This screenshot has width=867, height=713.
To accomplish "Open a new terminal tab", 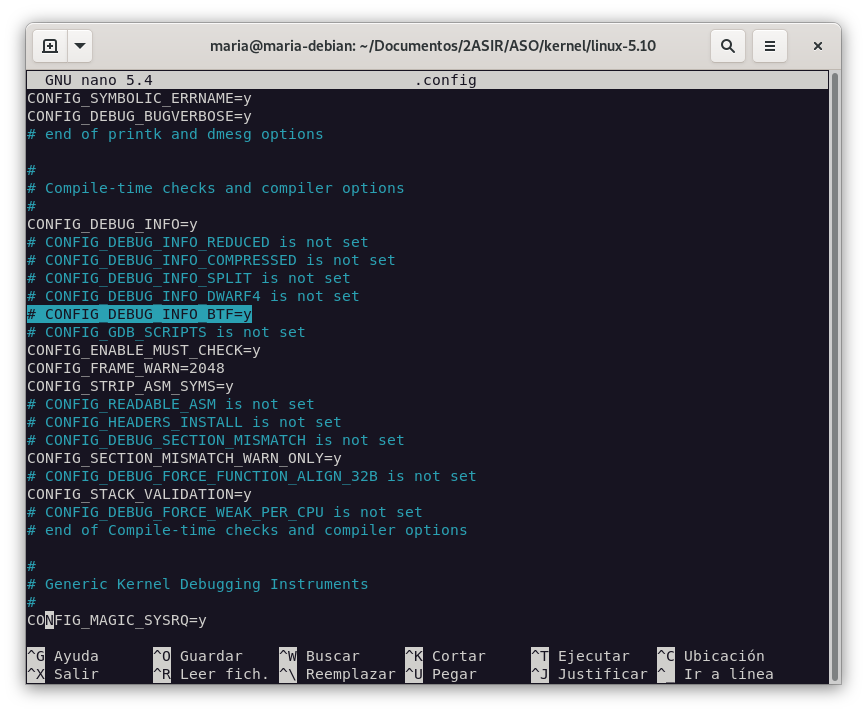I will click(x=50, y=46).
